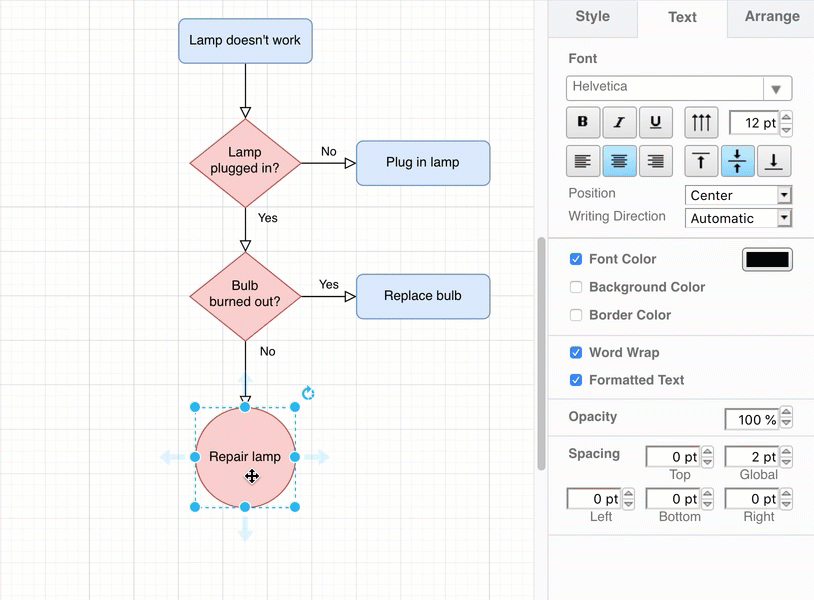
Task: Click the Replace bulb flowchart box
Action: (x=422, y=296)
